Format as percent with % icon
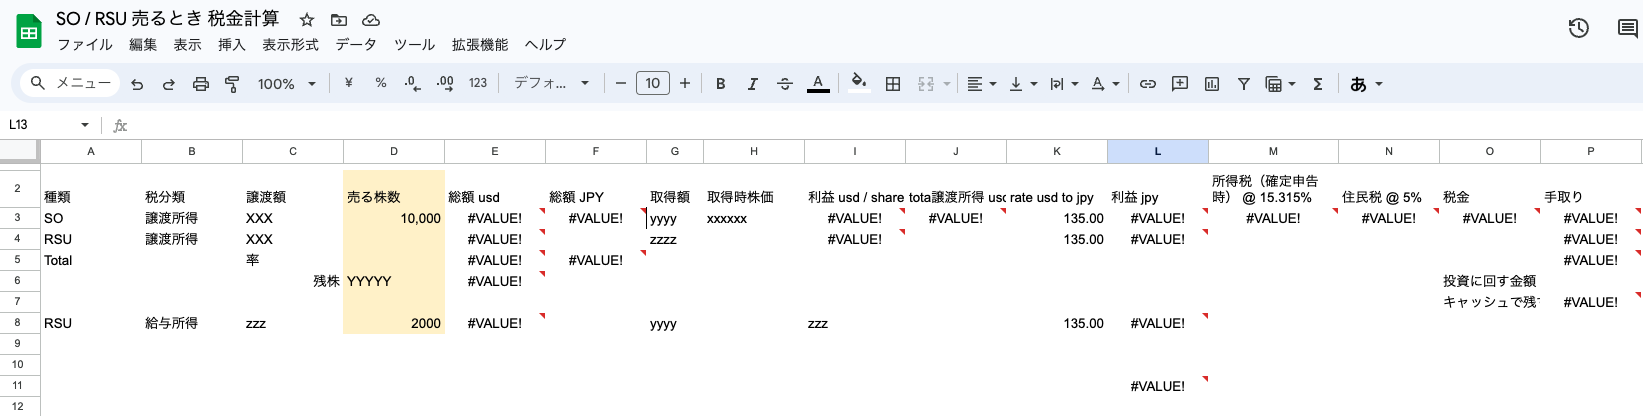 [x=381, y=83]
